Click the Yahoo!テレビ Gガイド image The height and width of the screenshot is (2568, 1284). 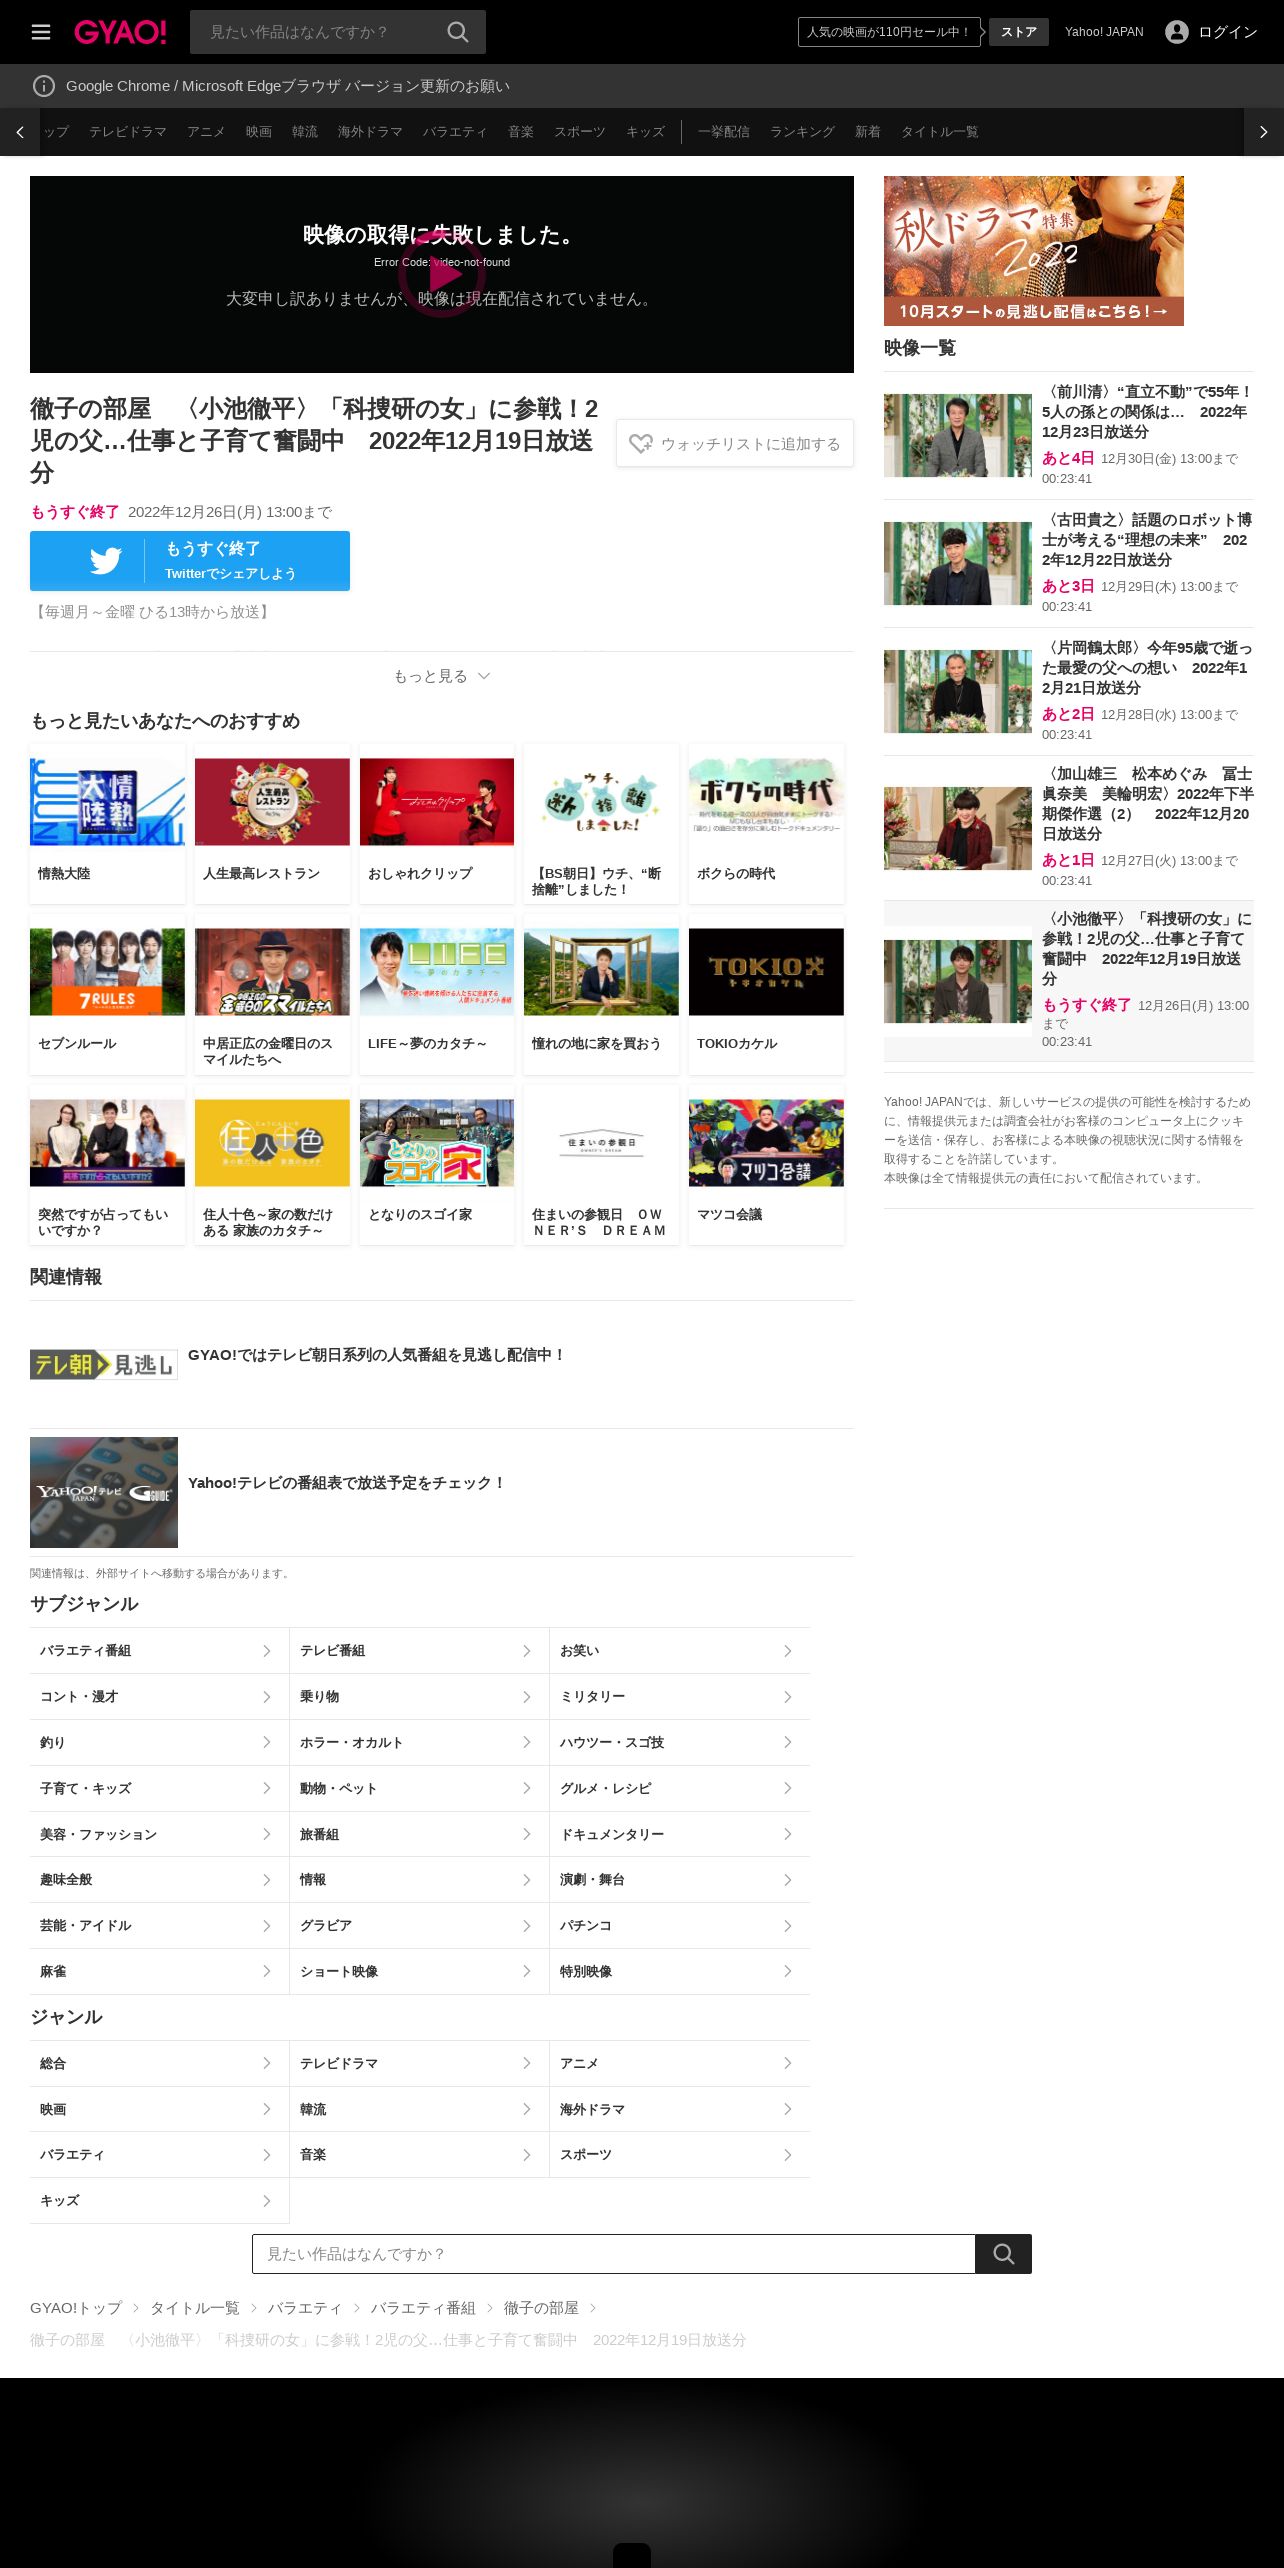[x=104, y=1492]
